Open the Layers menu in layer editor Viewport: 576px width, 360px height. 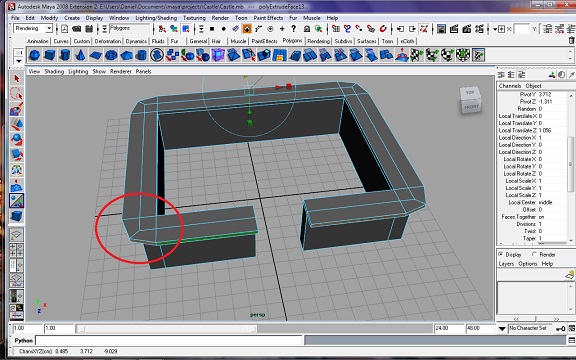(506, 264)
